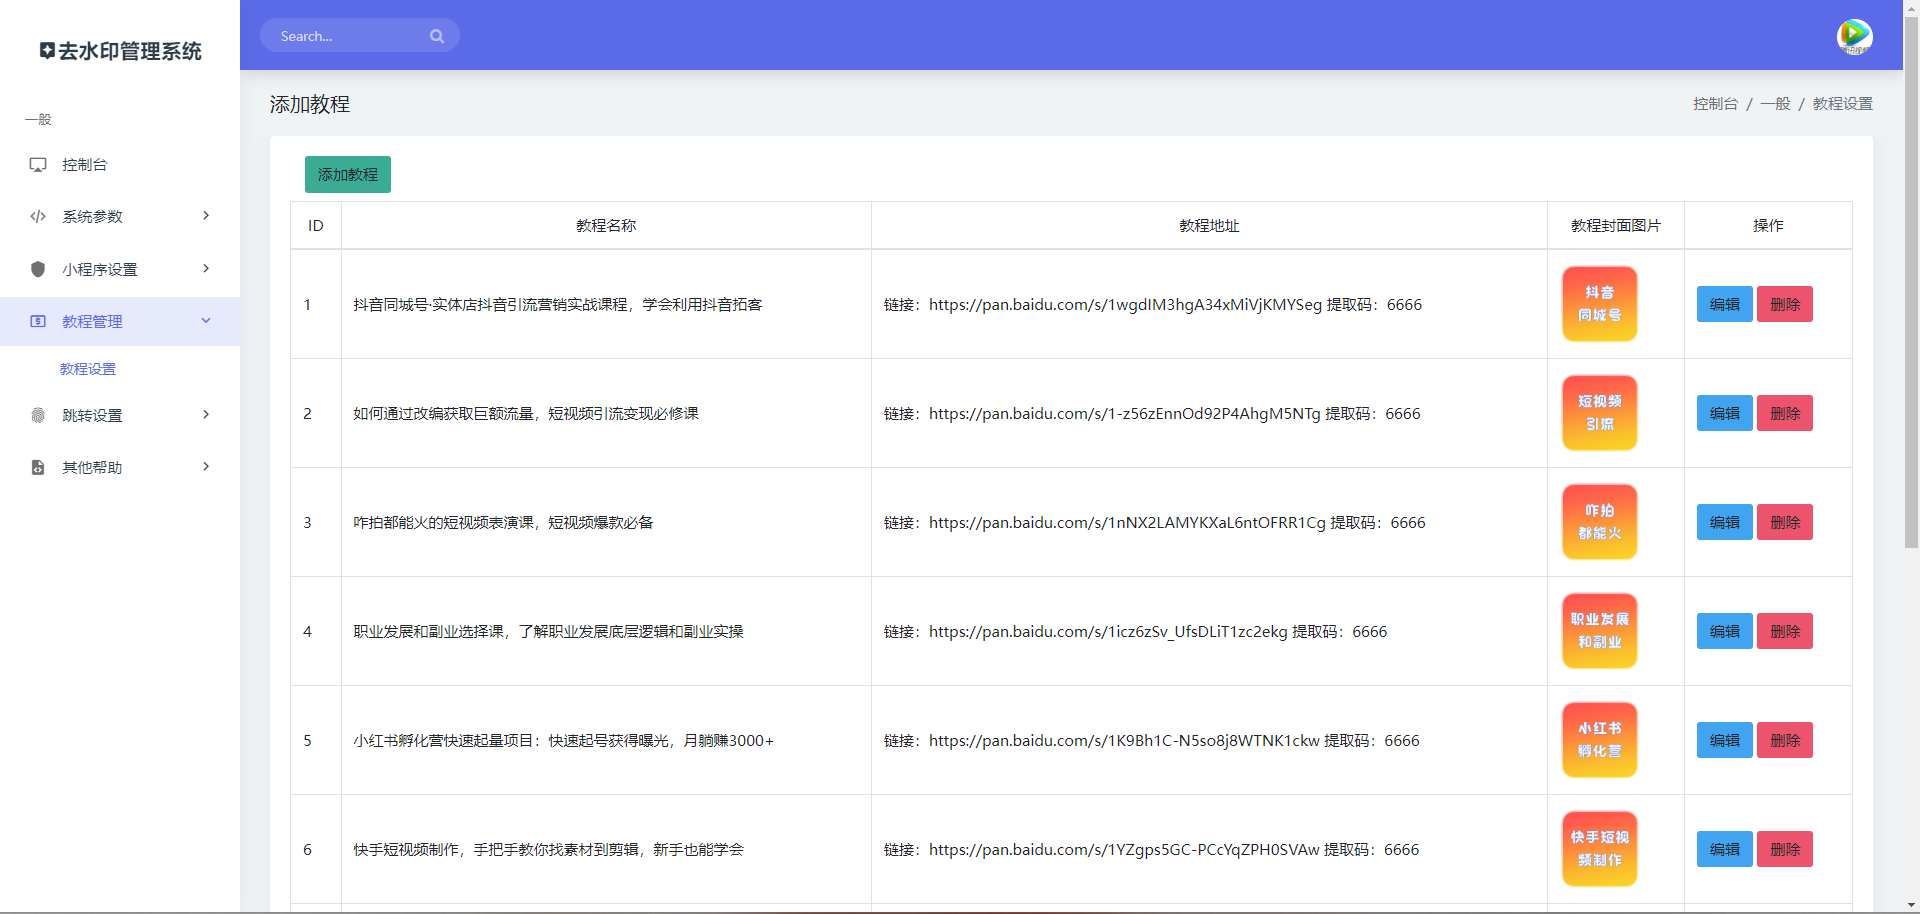Click the ID column header
Screen dimensions: 1920x914
tap(315, 226)
